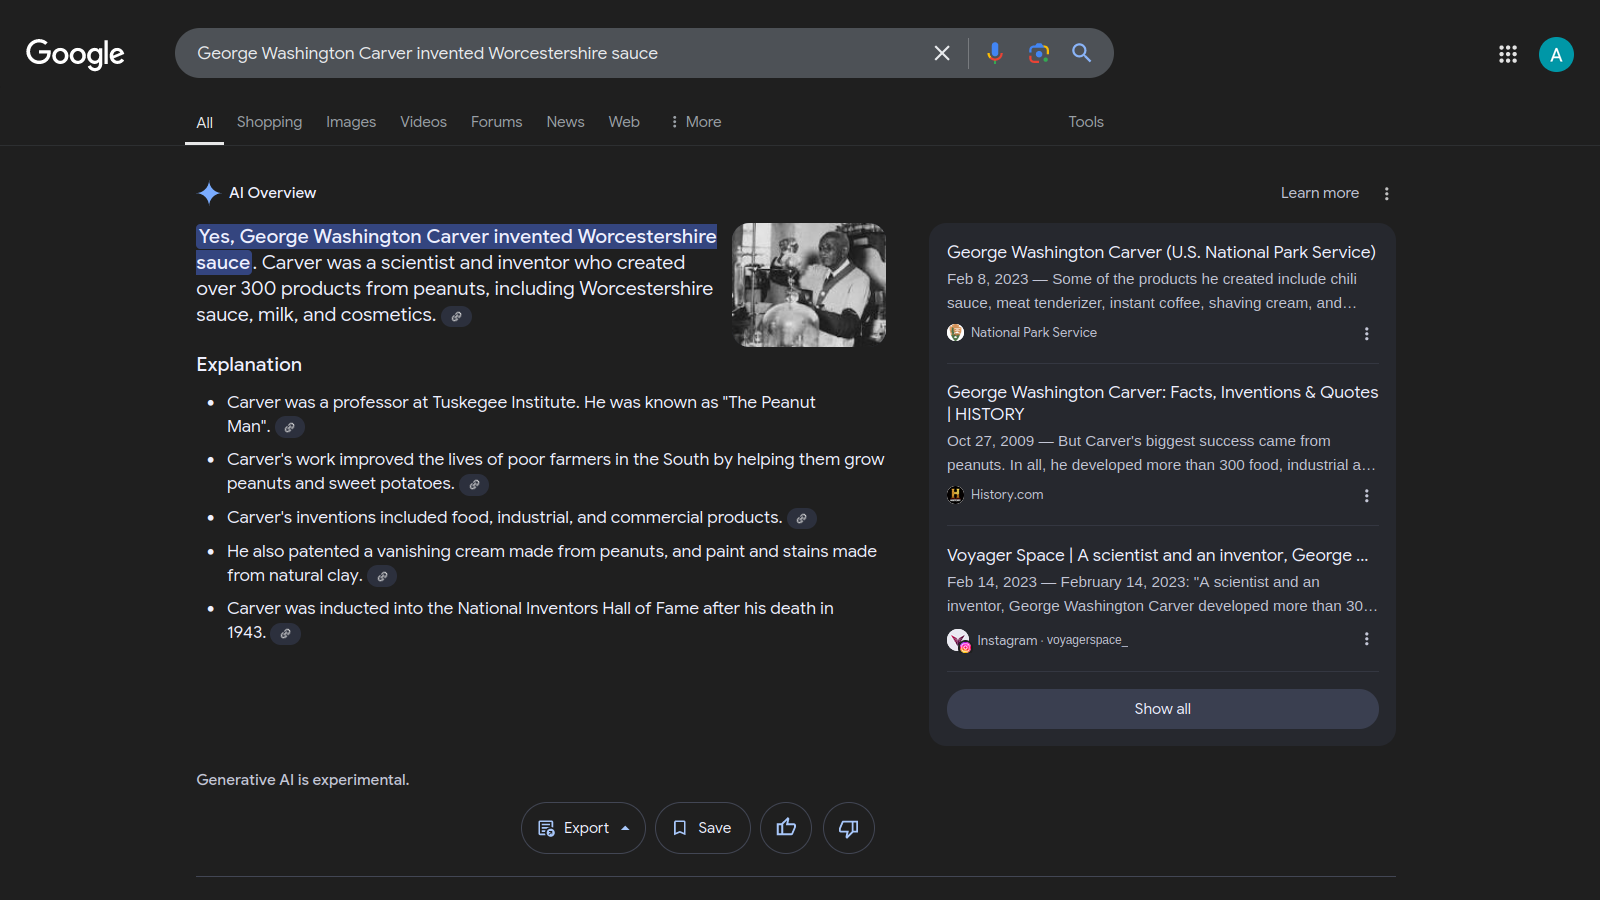Screen dimensions: 1600x900
Task: Open options for National Park Service result
Action: click(1366, 334)
